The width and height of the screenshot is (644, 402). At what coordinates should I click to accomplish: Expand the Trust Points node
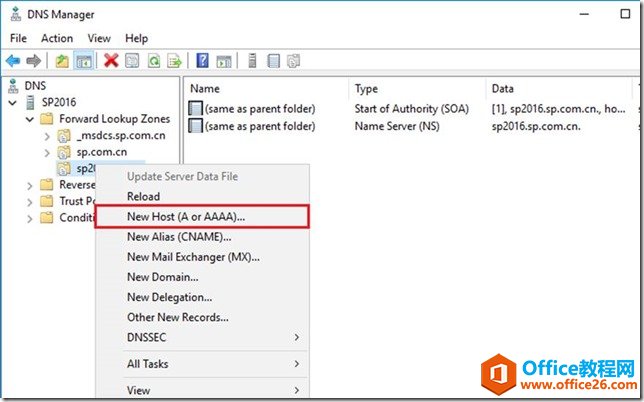[x=30, y=202]
